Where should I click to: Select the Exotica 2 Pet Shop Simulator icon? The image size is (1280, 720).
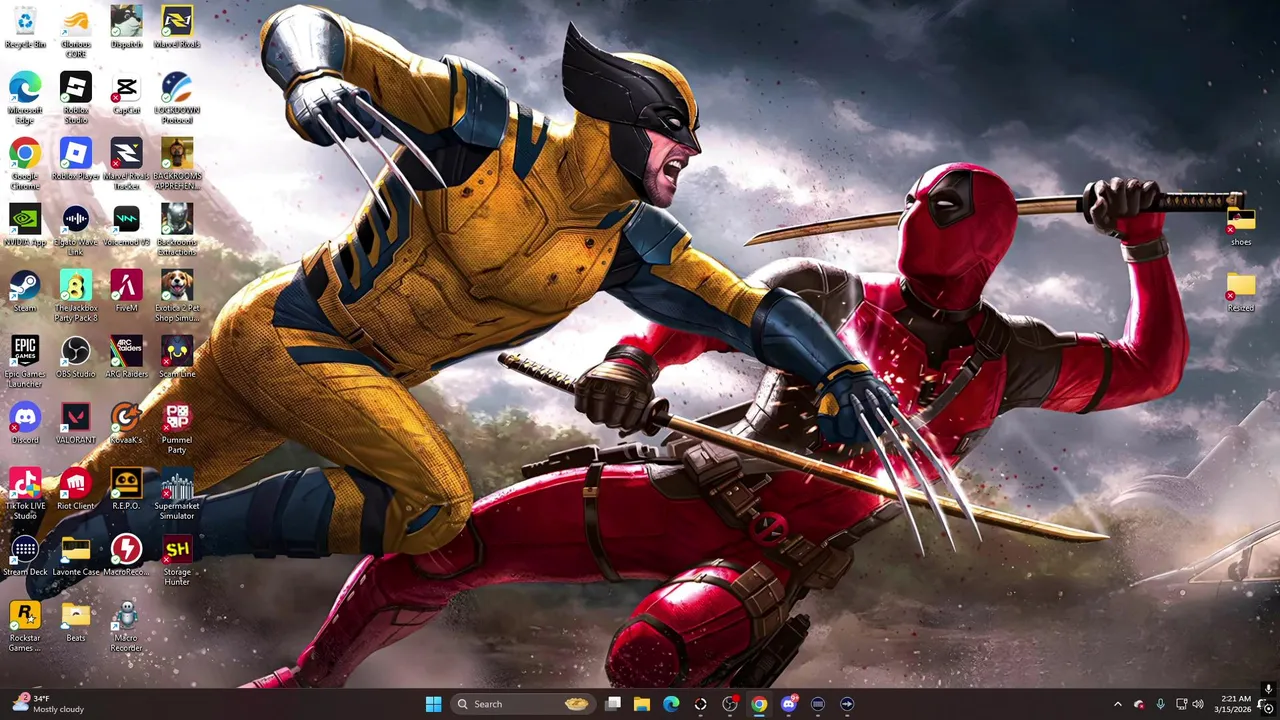coord(177,296)
